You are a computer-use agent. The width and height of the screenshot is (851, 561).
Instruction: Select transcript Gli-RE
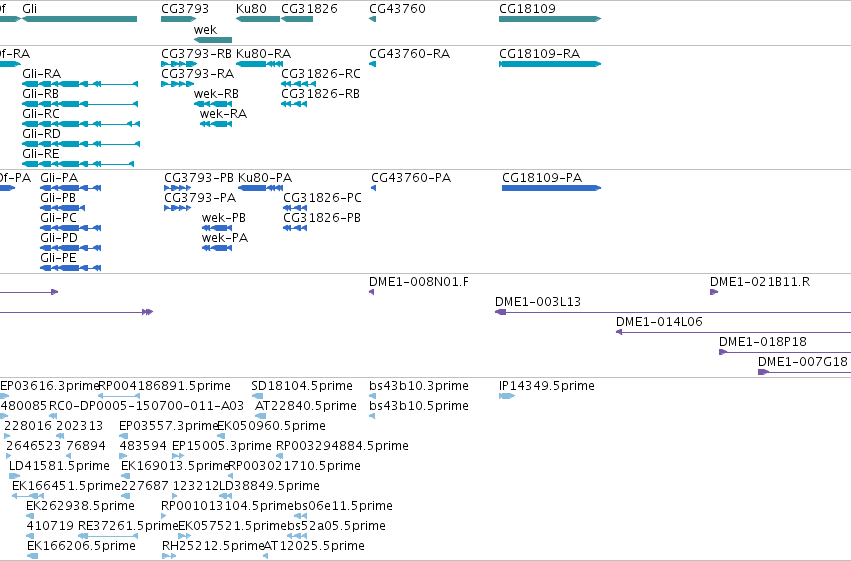pos(78,164)
